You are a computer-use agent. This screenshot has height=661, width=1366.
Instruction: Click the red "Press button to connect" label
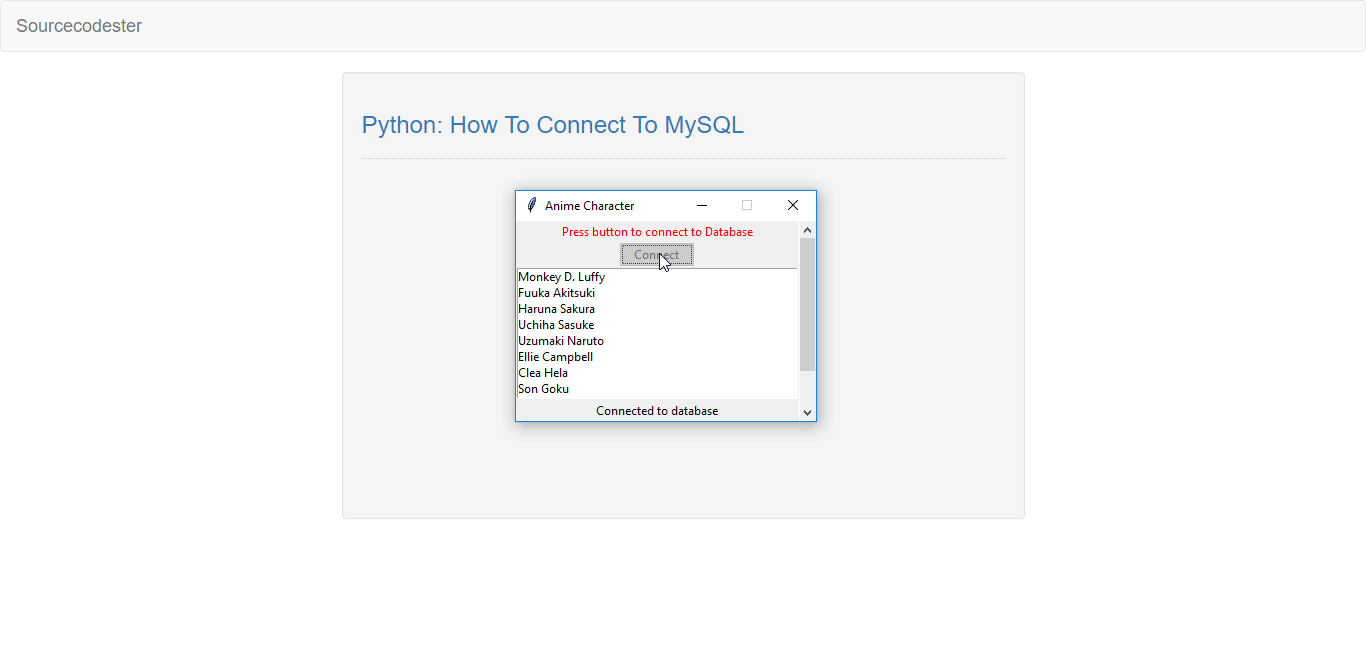coord(657,232)
